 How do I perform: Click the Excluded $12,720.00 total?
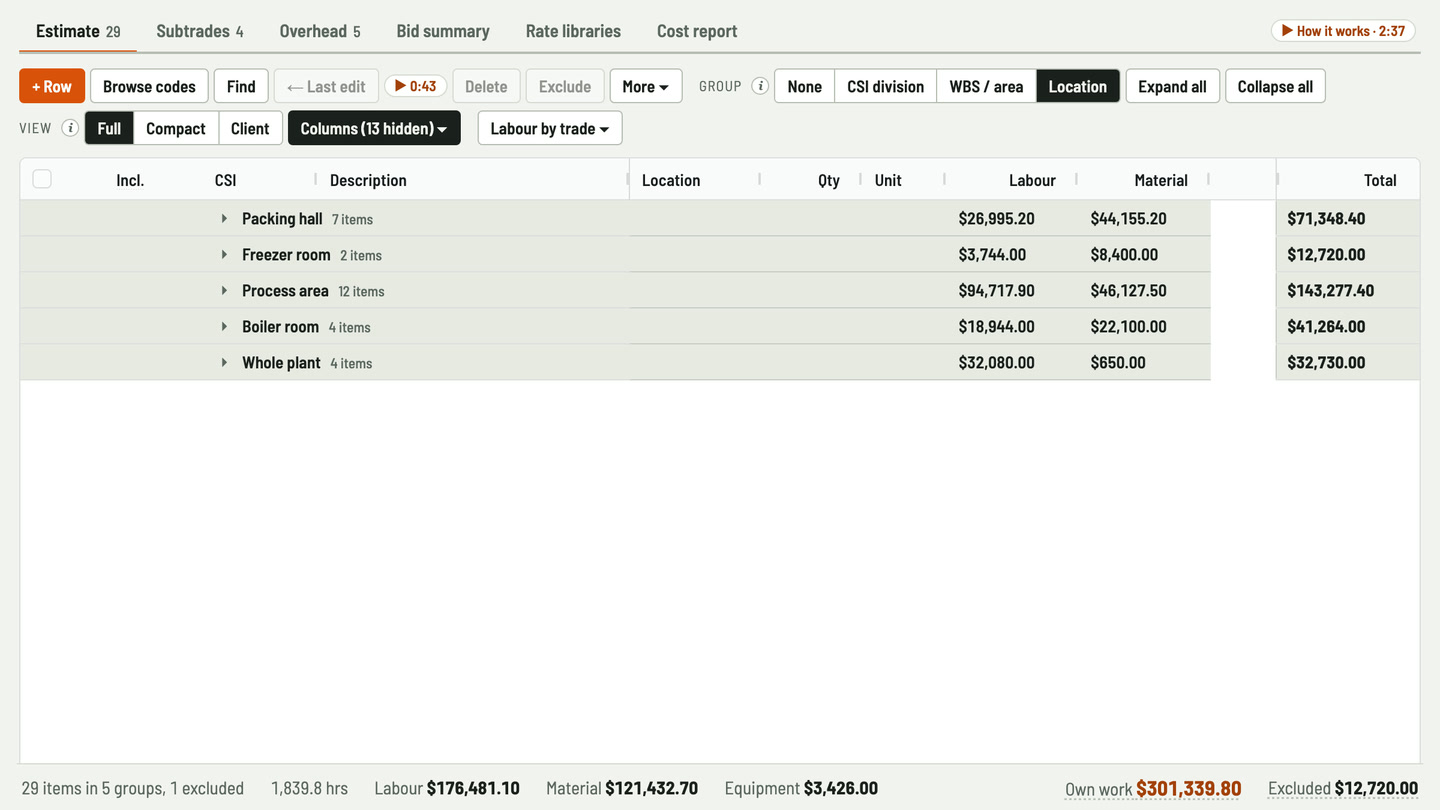pyautogui.click(x=1343, y=788)
